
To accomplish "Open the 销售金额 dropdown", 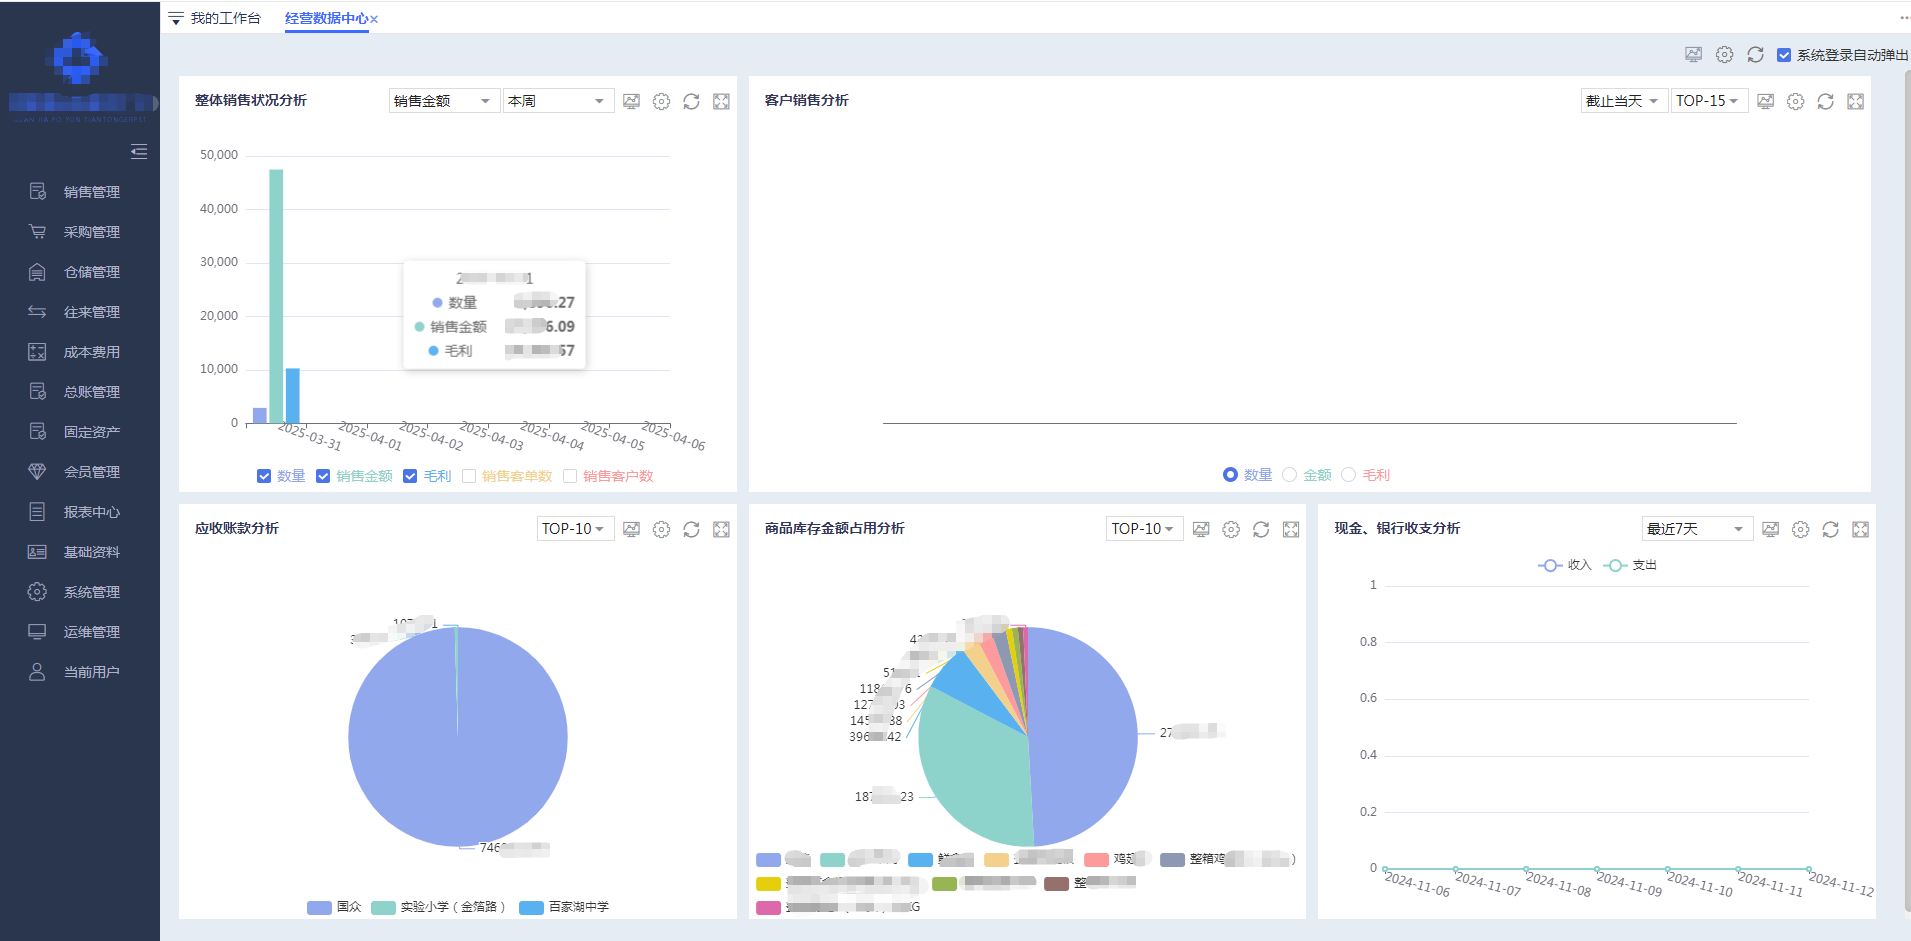I will [443, 101].
